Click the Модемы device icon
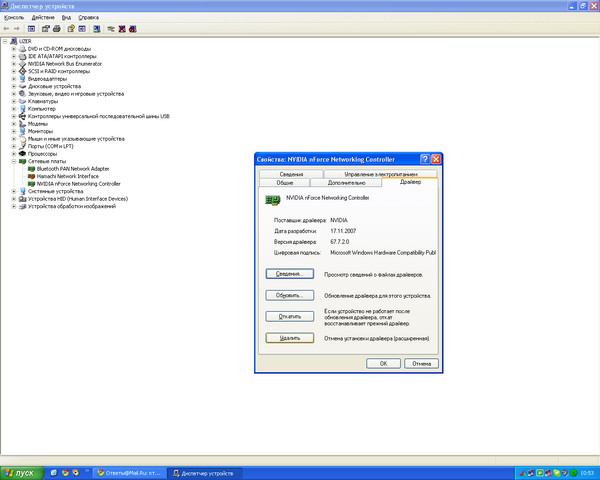 [23, 124]
